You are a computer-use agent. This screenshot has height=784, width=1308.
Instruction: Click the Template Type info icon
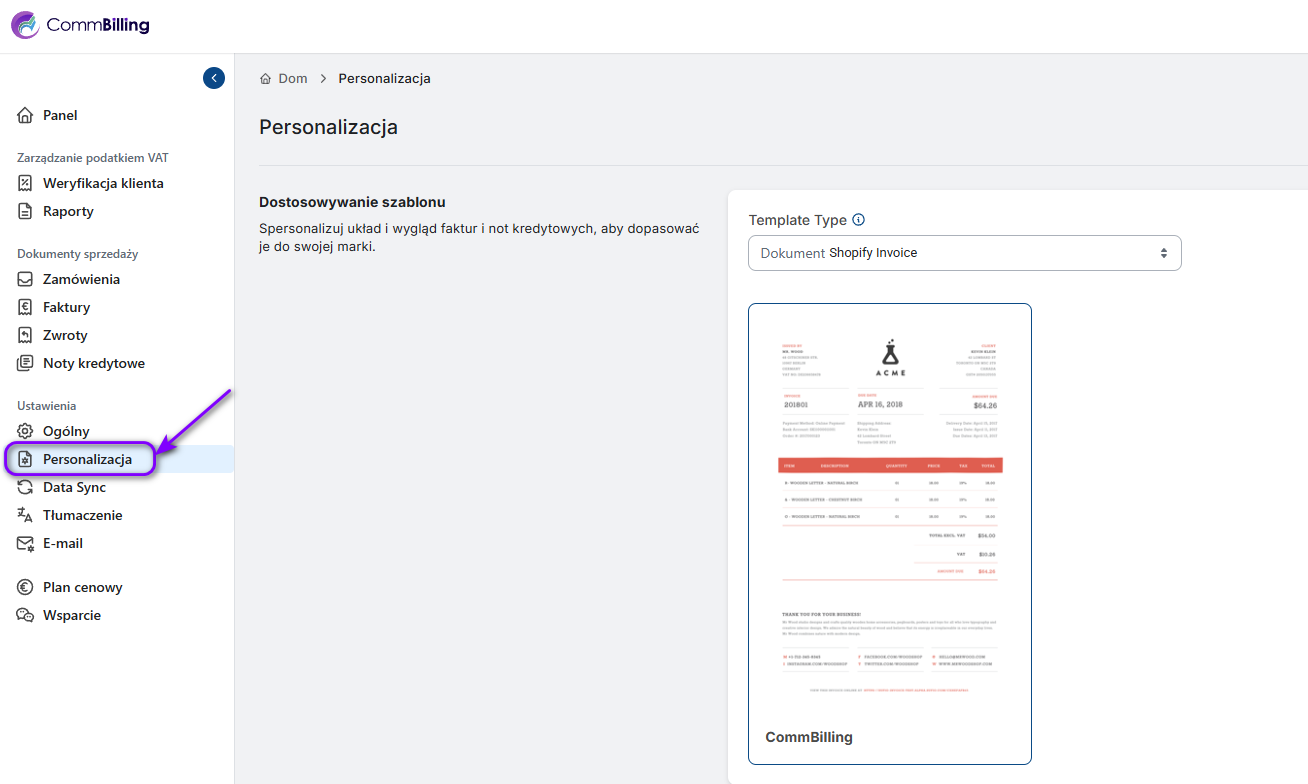coord(858,220)
